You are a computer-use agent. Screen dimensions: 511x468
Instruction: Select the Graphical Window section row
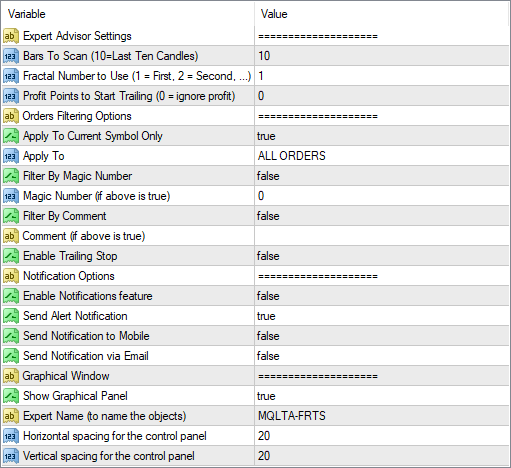point(255,376)
